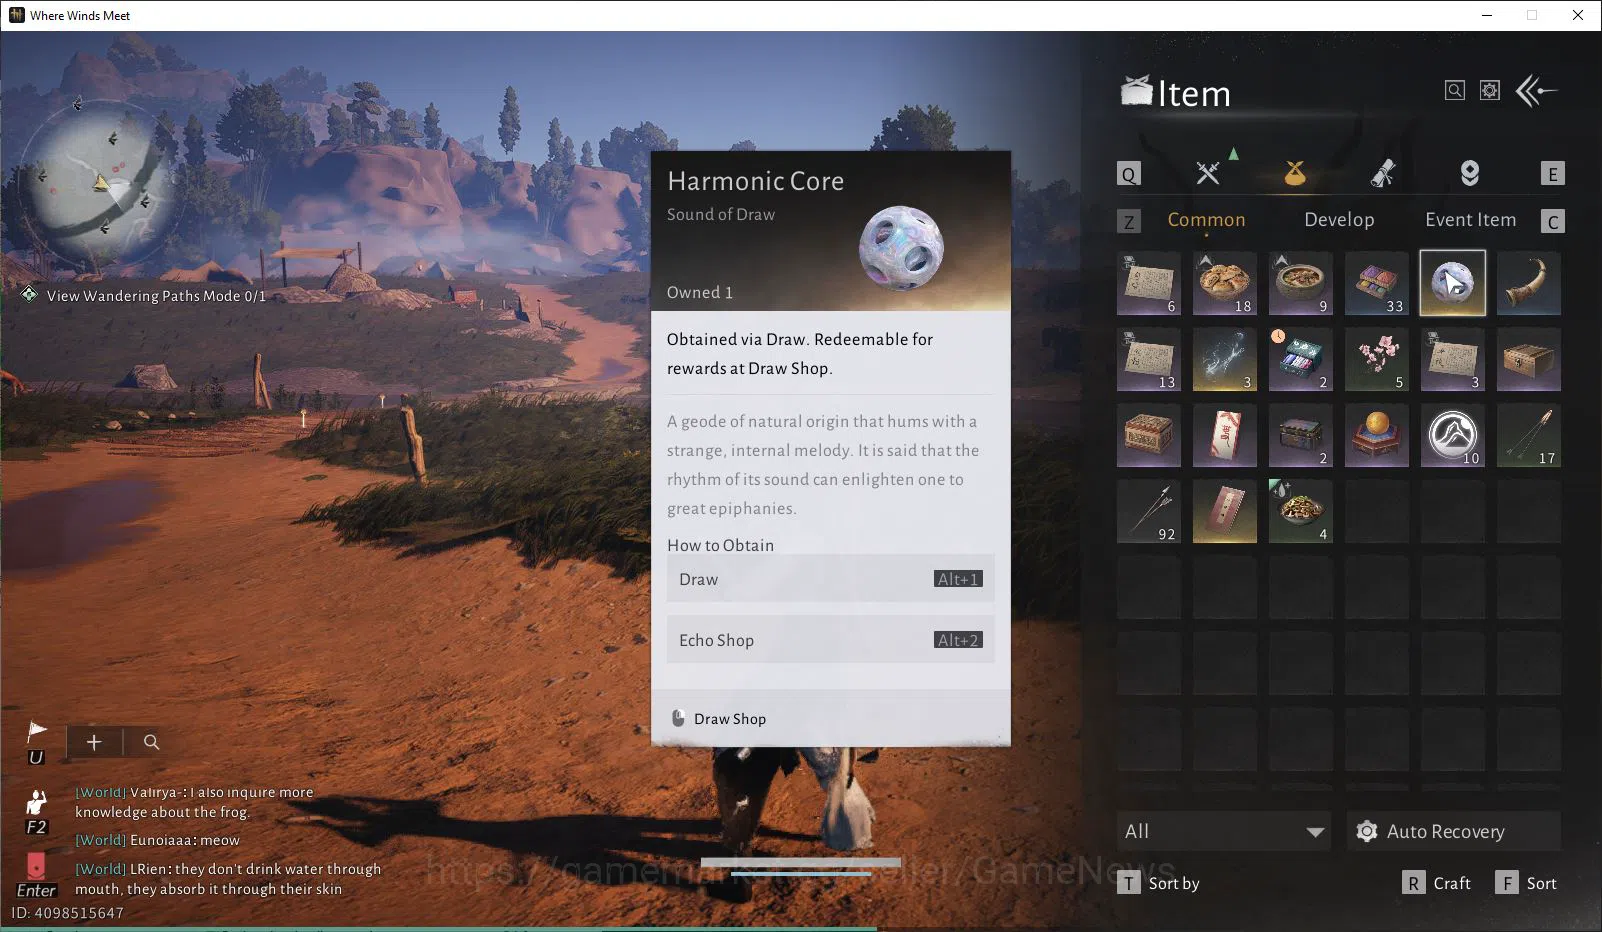Close inventory with the back arrow icon
The height and width of the screenshot is (932, 1602).
click(x=1537, y=91)
